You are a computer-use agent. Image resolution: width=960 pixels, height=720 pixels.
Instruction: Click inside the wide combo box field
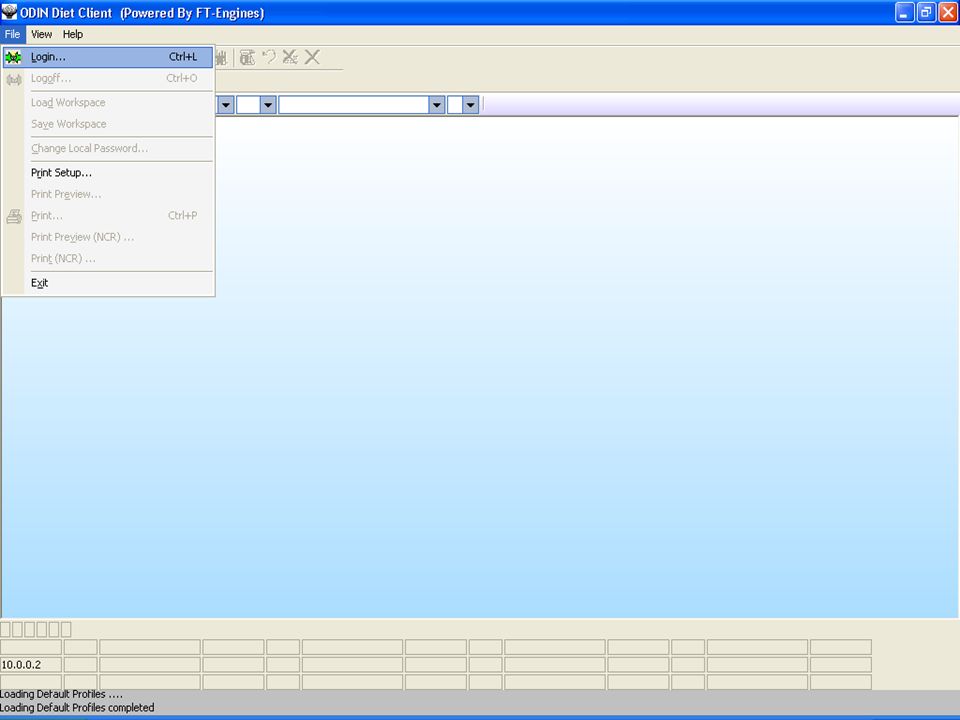(x=354, y=105)
